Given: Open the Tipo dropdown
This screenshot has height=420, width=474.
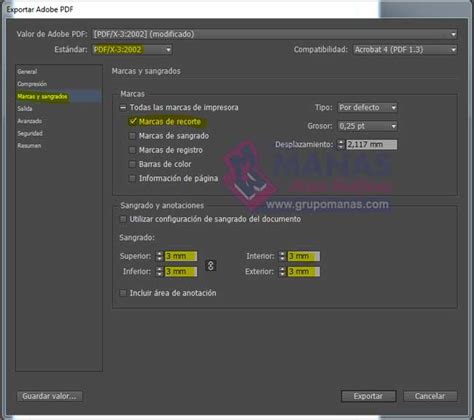Looking at the screenshot, I should coord(367,107).
